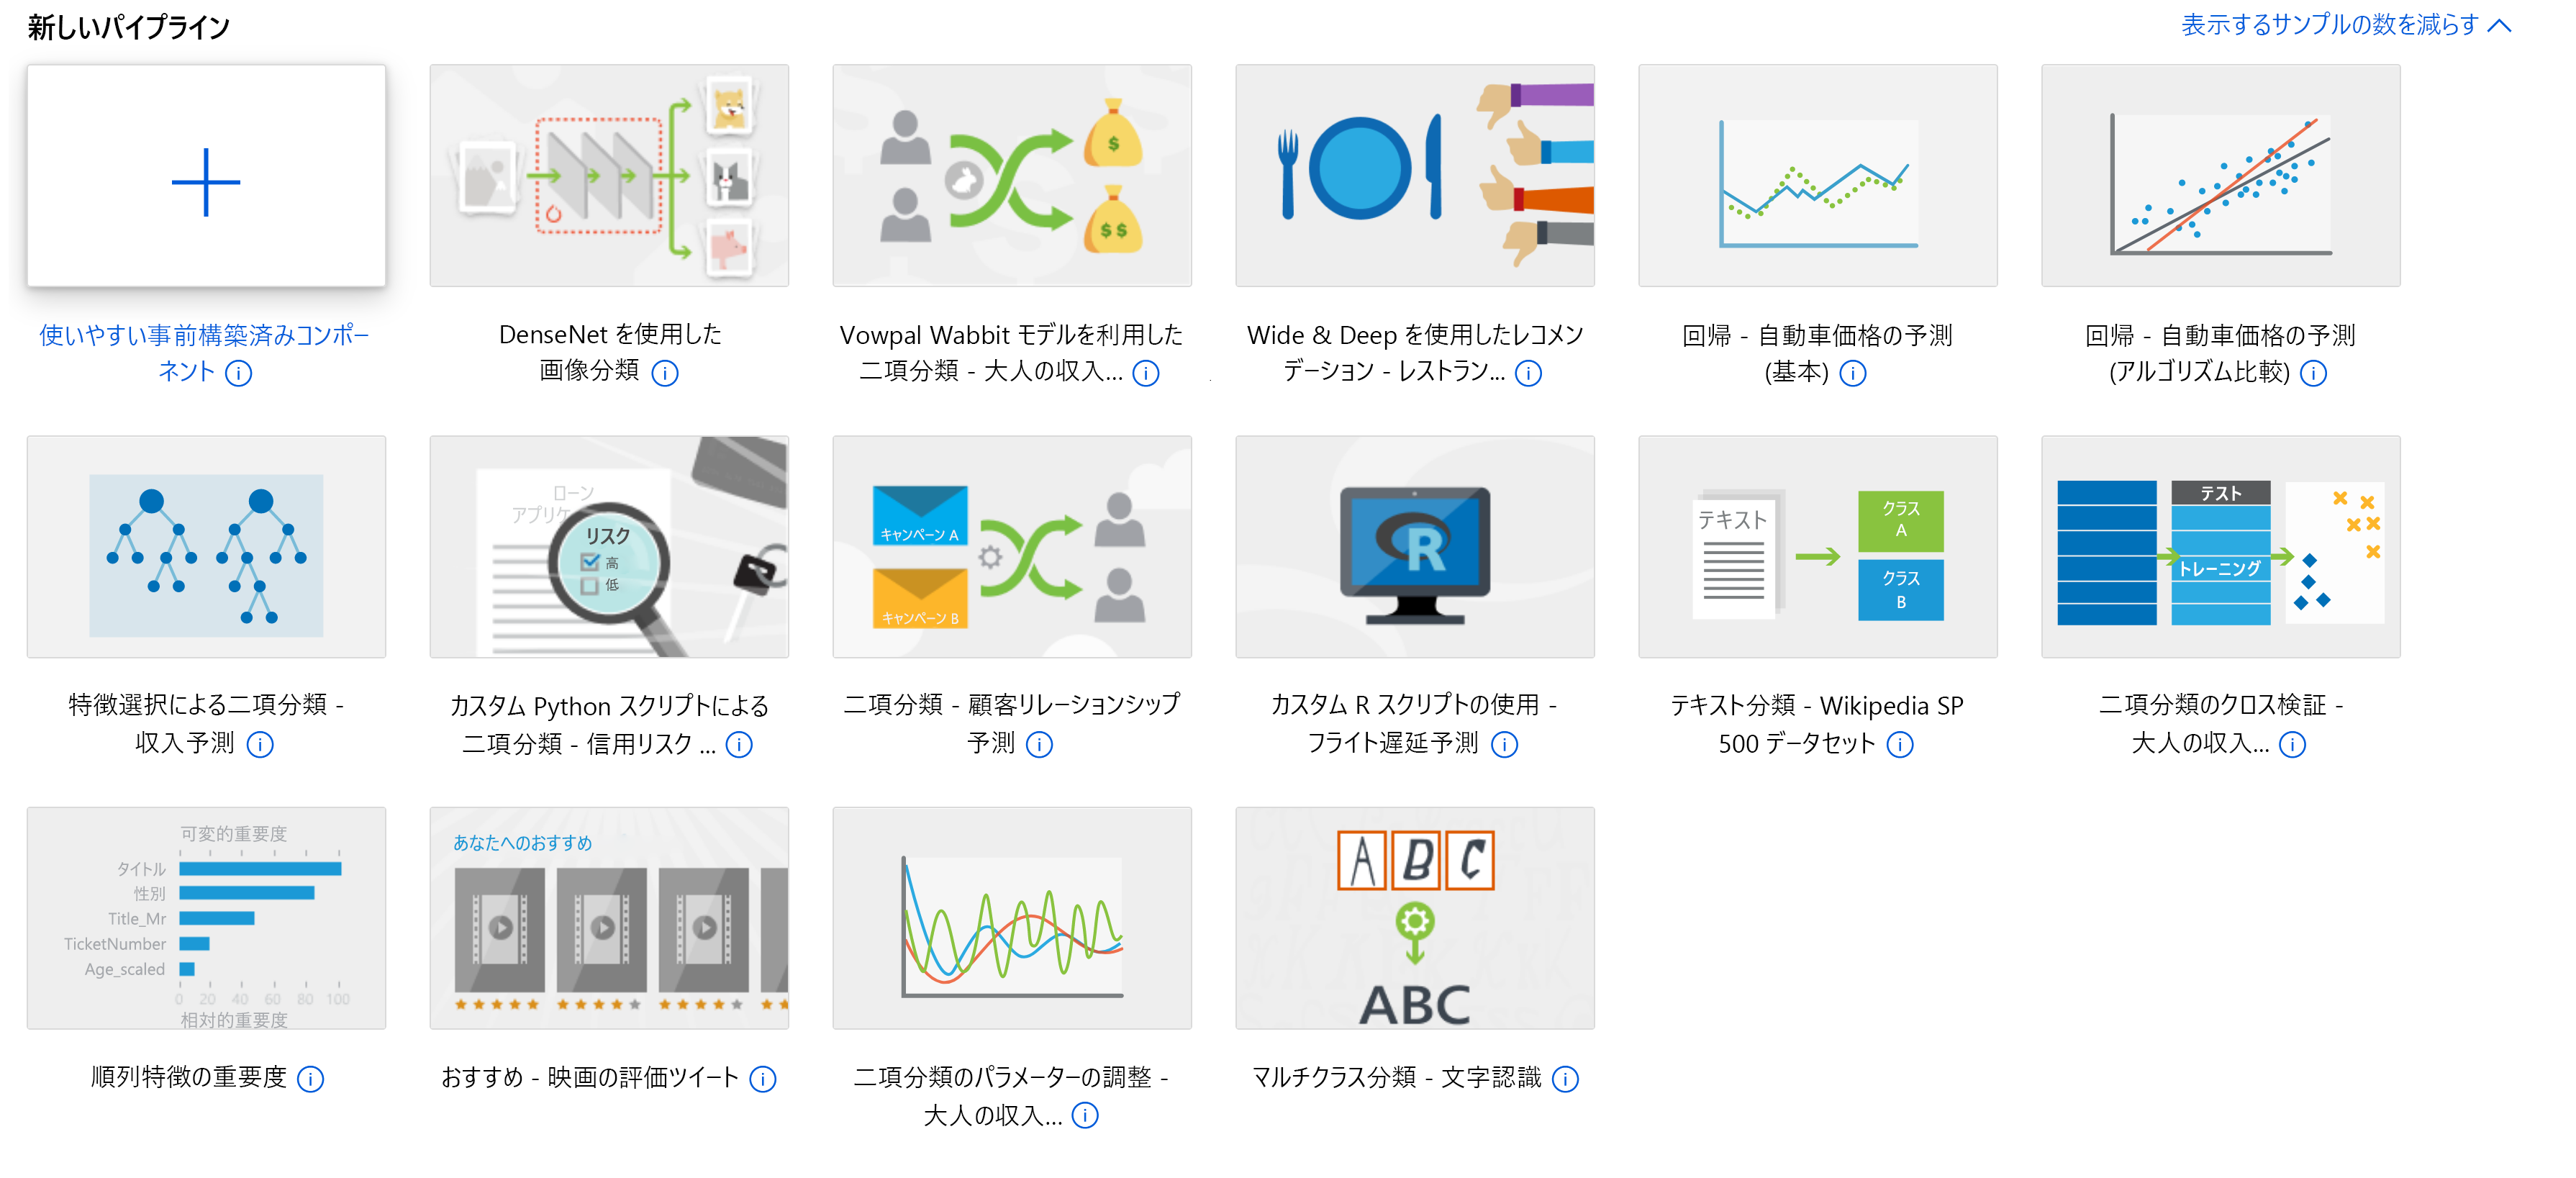
Task: Show info for Vowpal Wabbit 二項分類 sample
Action: pyautogui.click(x=1146, y=373)
